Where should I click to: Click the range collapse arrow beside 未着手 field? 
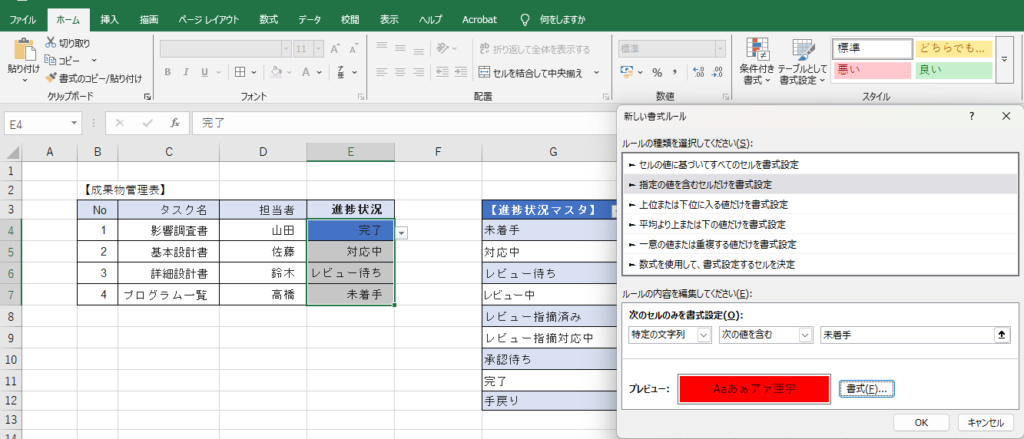click(1003, 335)
